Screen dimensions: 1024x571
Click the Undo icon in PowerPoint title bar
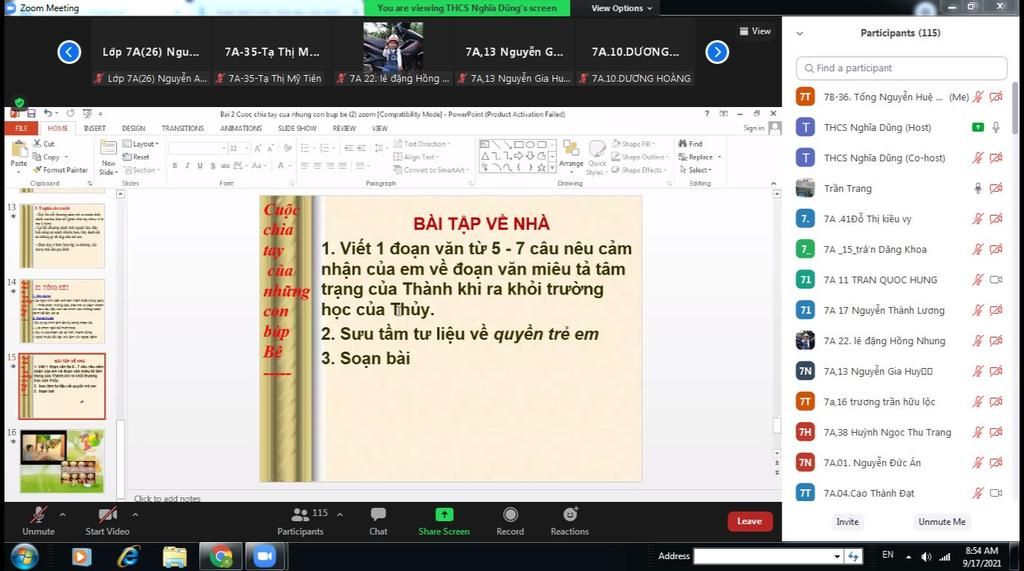[x=48, y=114]
